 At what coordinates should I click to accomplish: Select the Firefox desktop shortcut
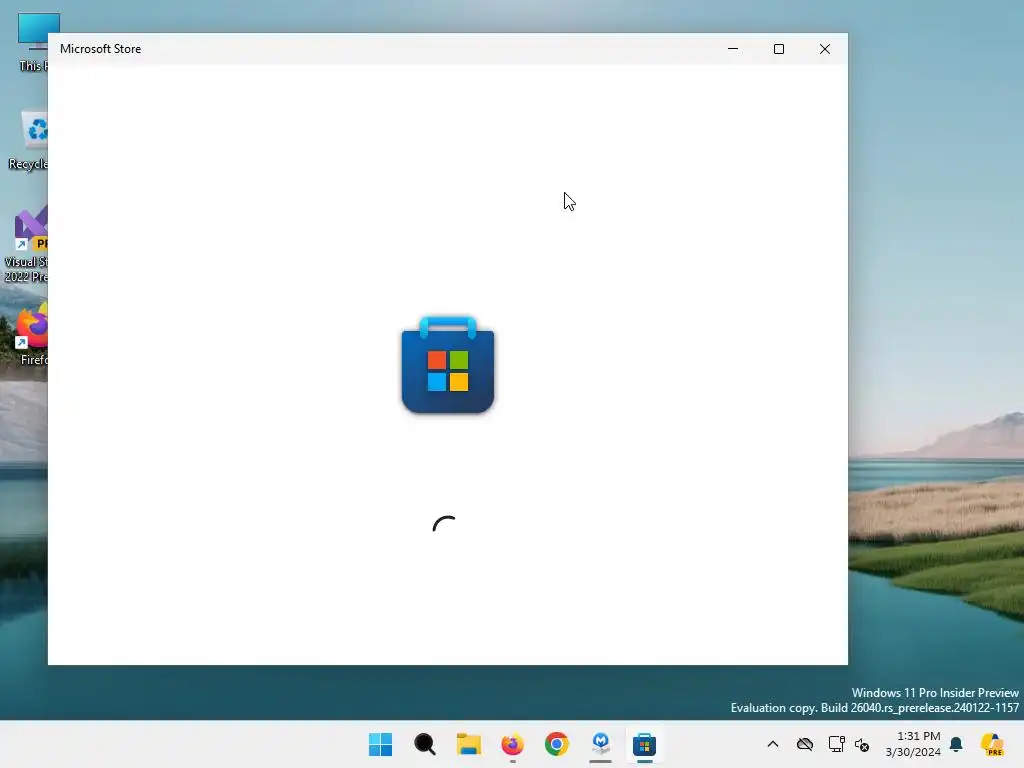(x=31, y=334)
